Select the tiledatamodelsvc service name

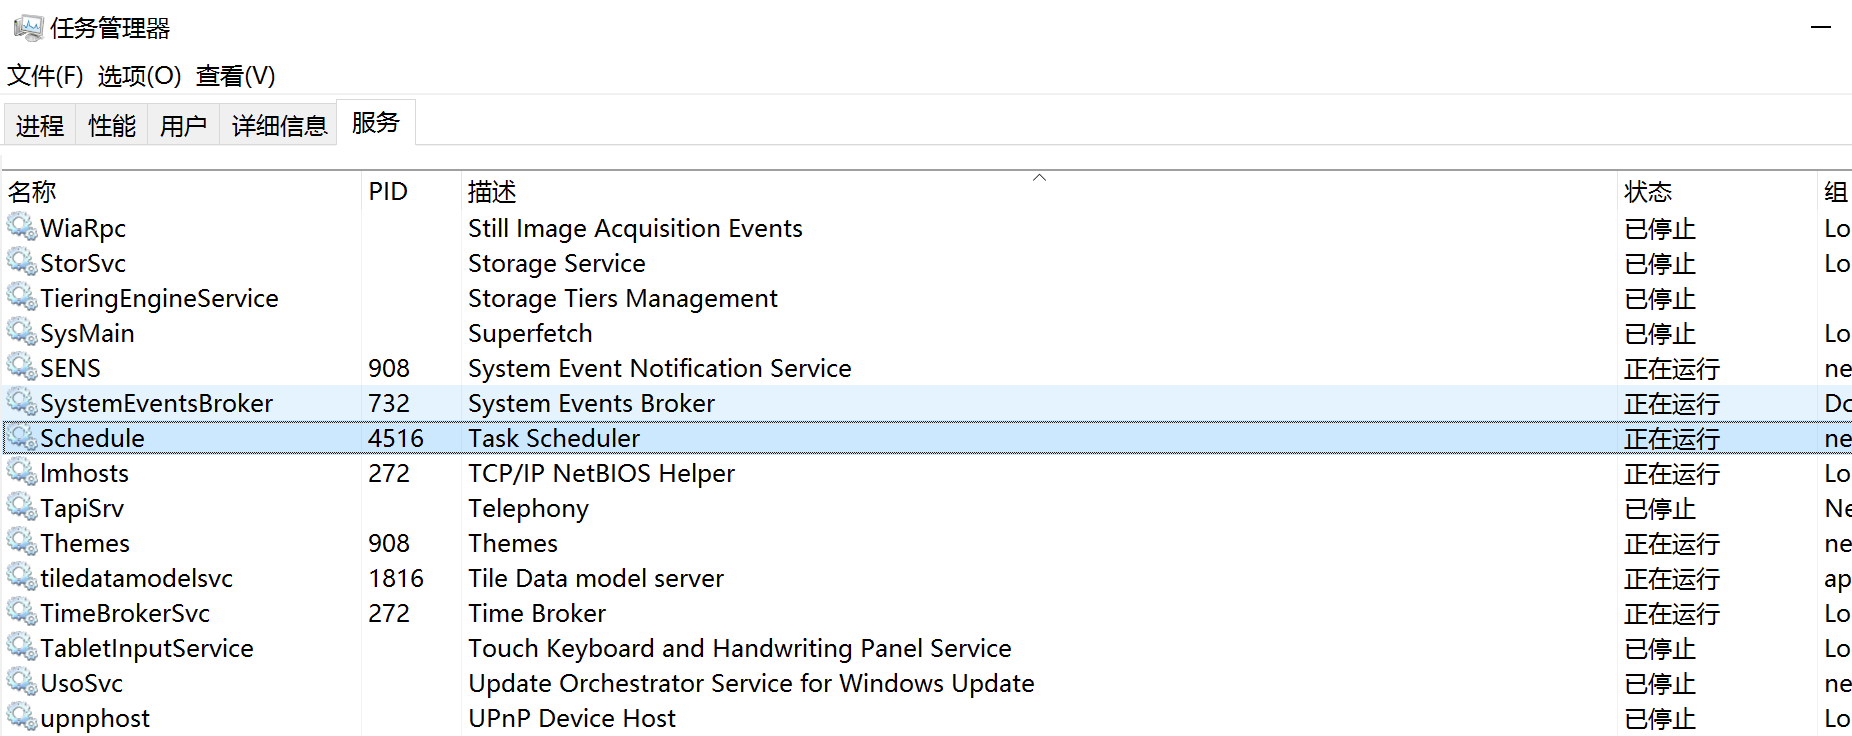click(136, 578)
